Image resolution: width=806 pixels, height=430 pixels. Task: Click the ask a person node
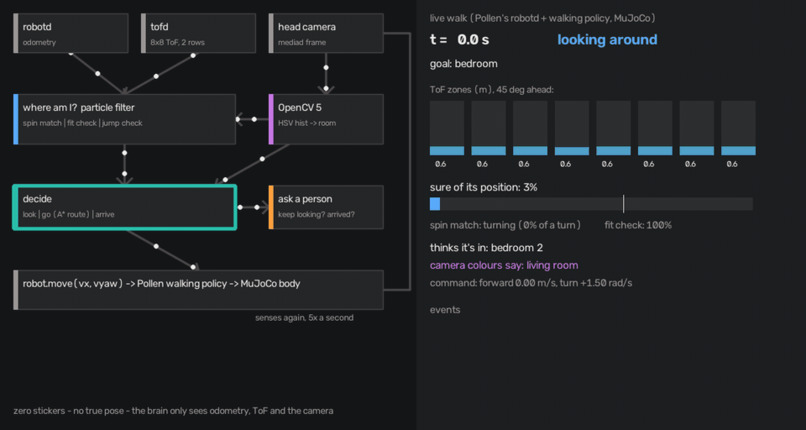pos(326,207)
